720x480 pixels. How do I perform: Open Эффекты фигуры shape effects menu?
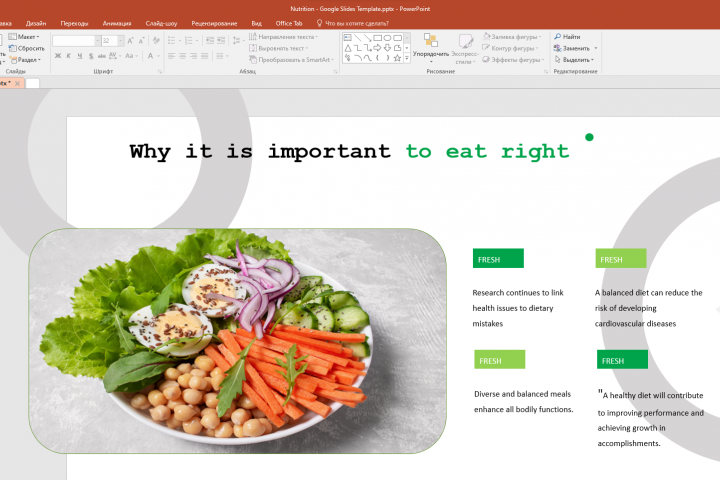(513, 60)
